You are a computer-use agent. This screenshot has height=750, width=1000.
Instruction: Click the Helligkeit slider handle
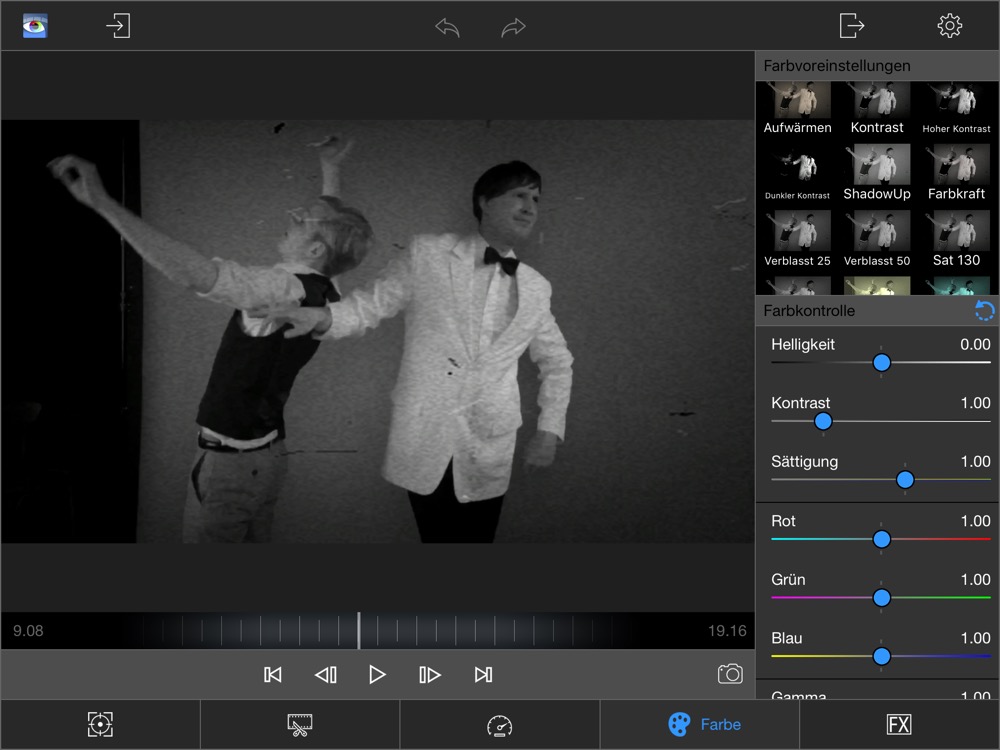881,363
